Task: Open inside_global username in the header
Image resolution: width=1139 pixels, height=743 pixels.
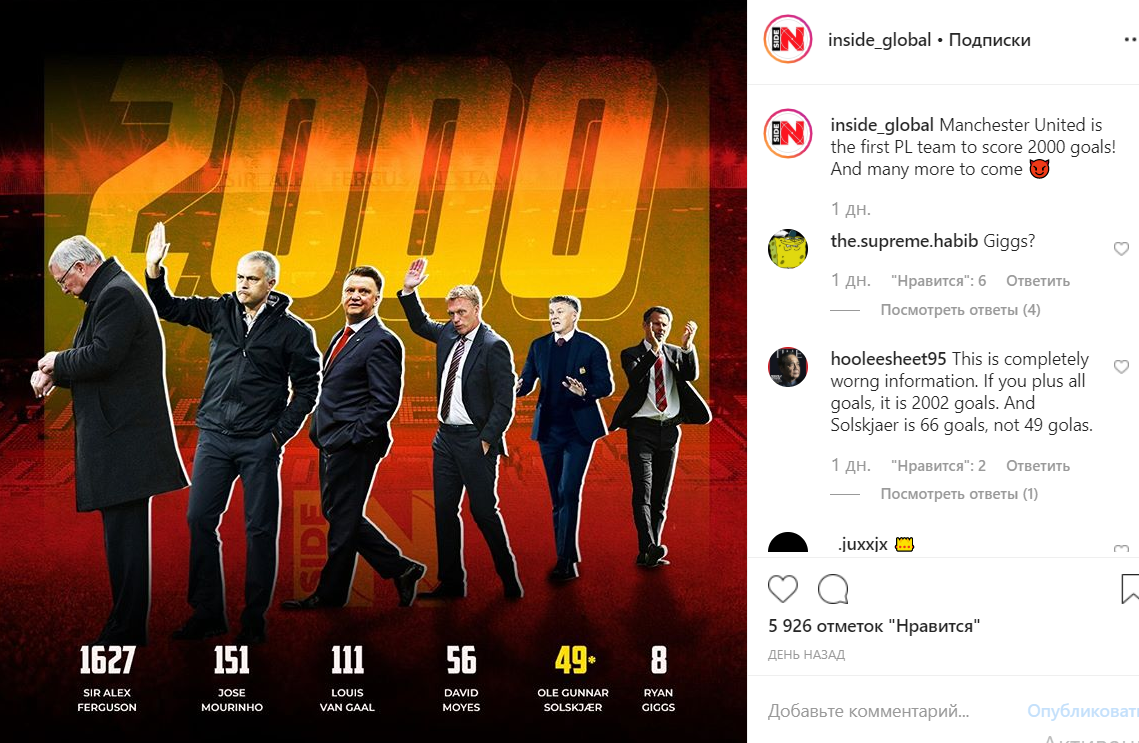Action: click(x=879, y=40)
